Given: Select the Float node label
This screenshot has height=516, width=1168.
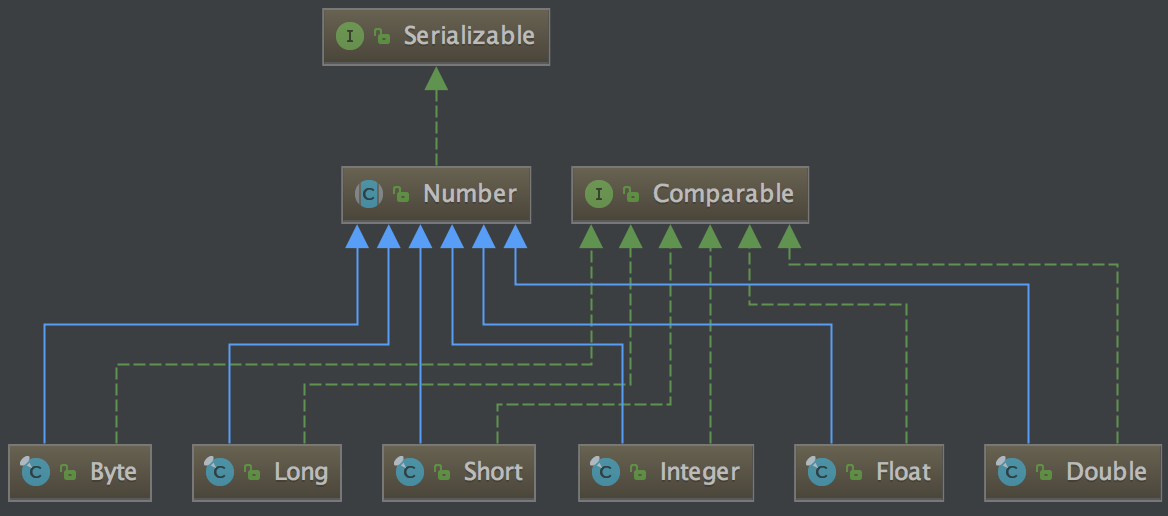Looking at the screenshot, I should point(903,472).
